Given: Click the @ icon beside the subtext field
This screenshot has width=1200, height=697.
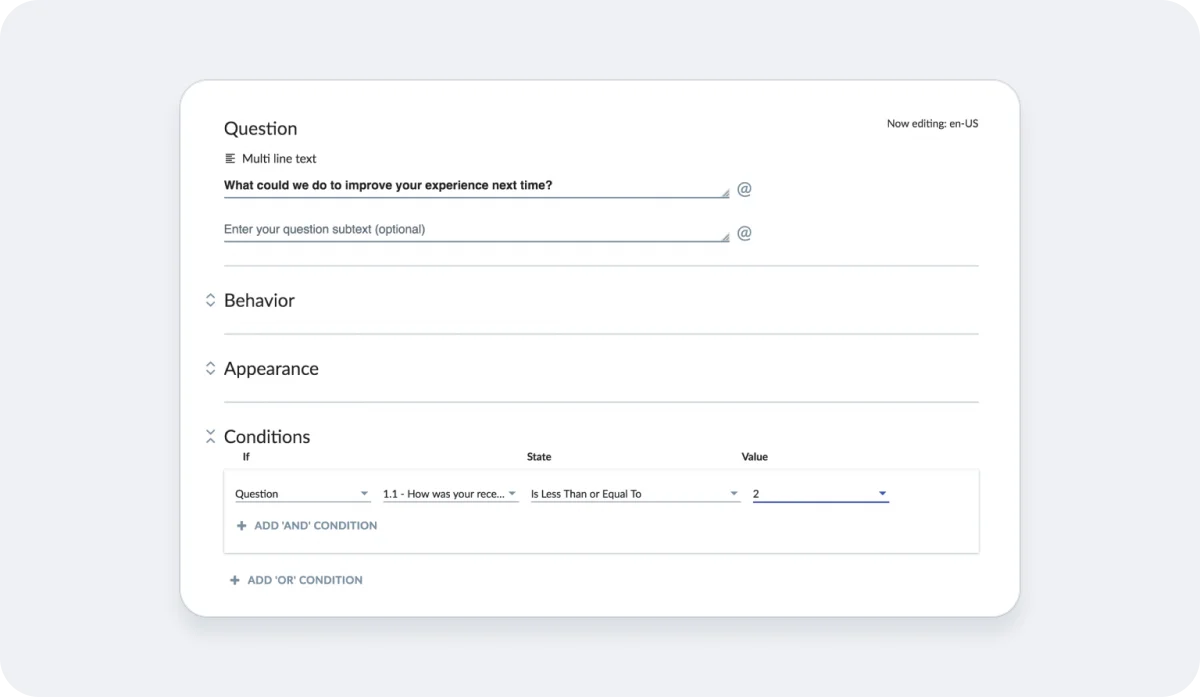Looking at the screenshot, I should (x=744, y=233).
